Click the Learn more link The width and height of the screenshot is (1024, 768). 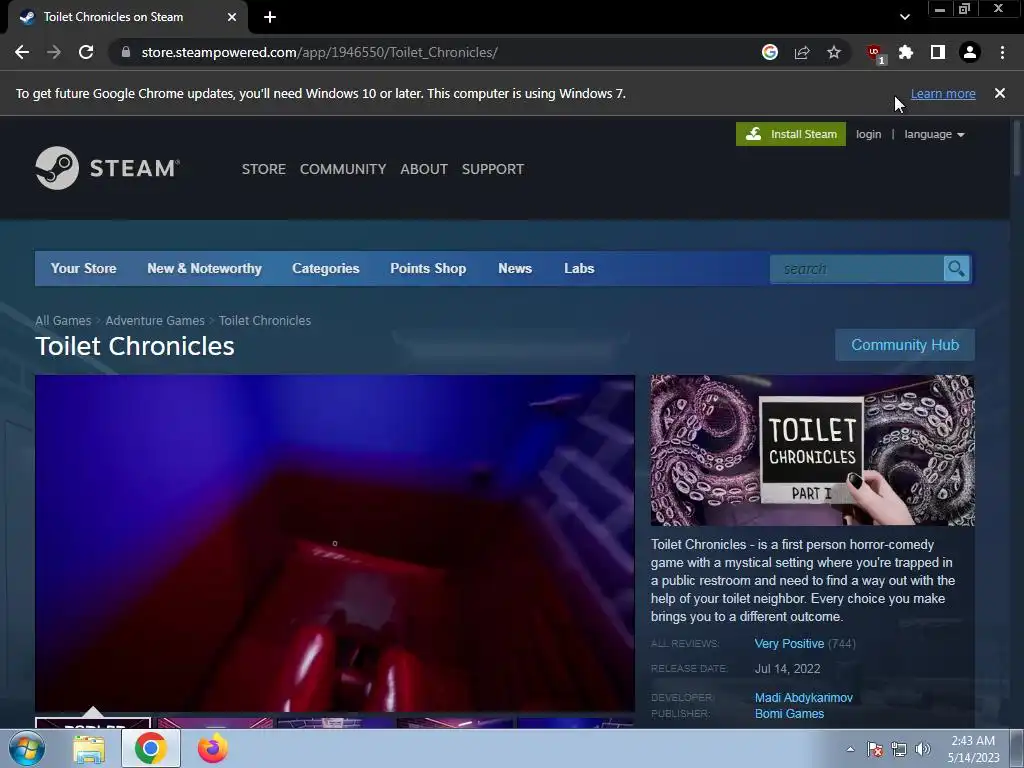(x=943, y=93)
